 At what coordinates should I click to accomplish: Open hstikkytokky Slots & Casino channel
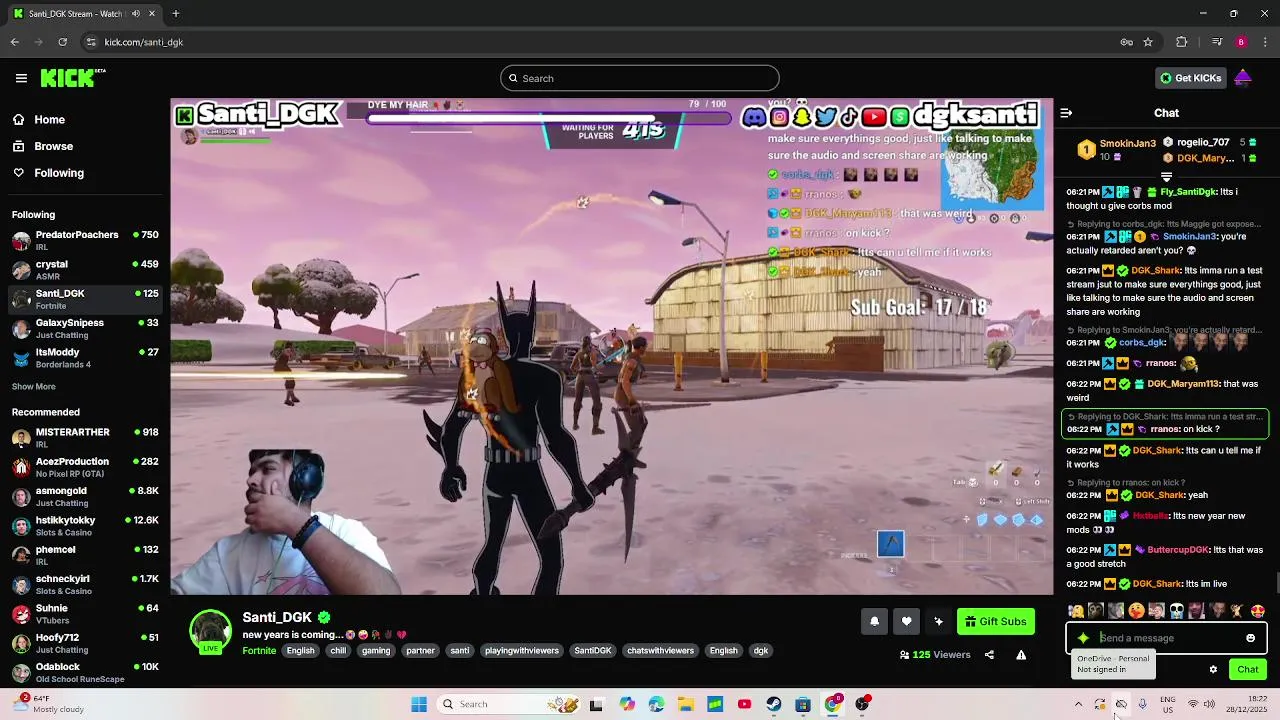[x=85, y=526]
